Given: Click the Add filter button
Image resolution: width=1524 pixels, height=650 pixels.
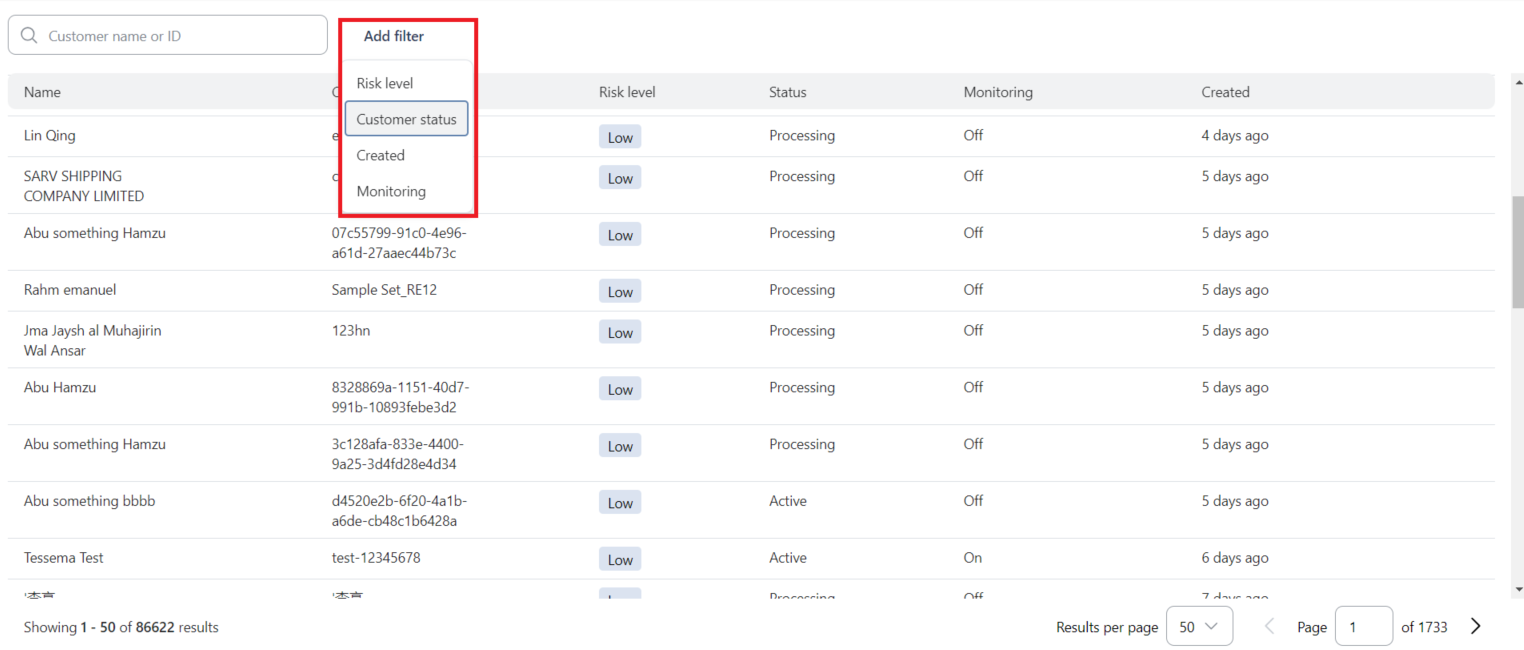Looking at the screenshot, I should tap(393, 36).
